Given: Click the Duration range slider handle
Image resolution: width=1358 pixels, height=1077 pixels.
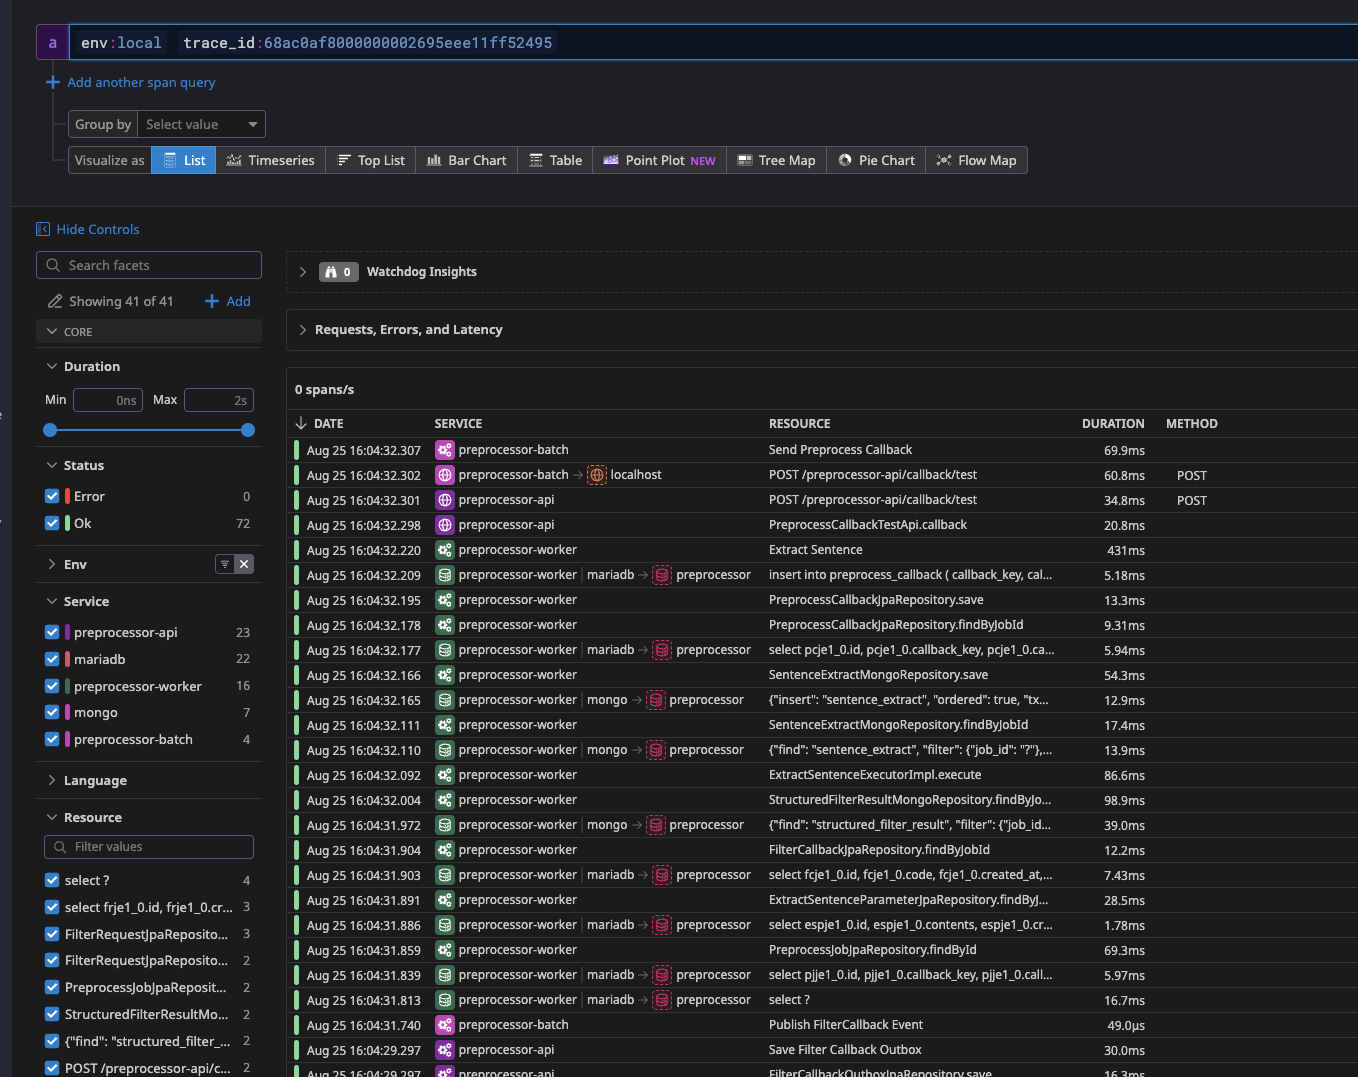Looking at the screenshot, I should (49, 430).
